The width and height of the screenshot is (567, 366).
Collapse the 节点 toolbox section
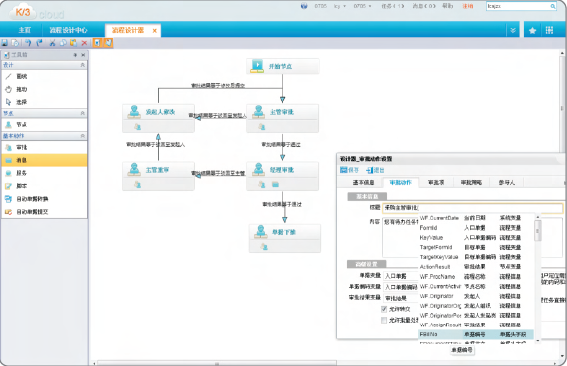[83, 114]
